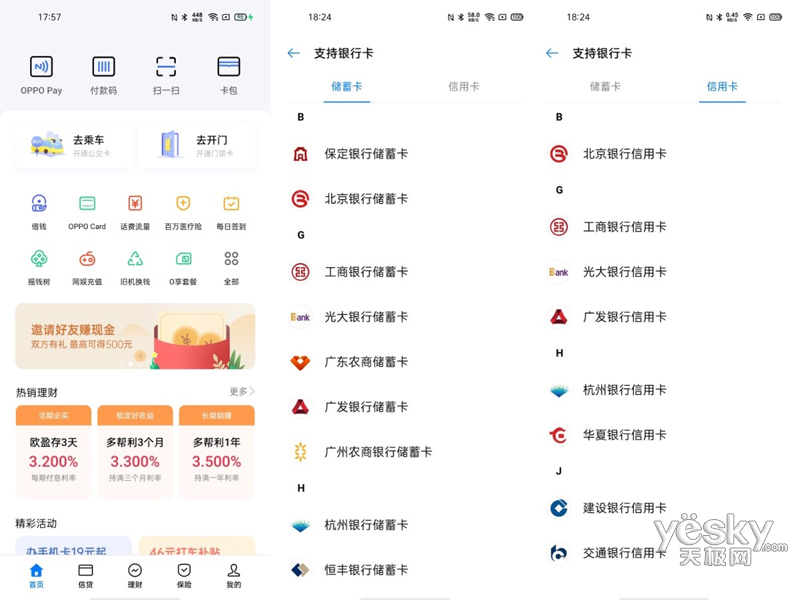The width and height of the screenshot is (800, 600).
Task: Switch to the 信贷 bottom tab
Action: pyautogui.click(x=86, y=576)
